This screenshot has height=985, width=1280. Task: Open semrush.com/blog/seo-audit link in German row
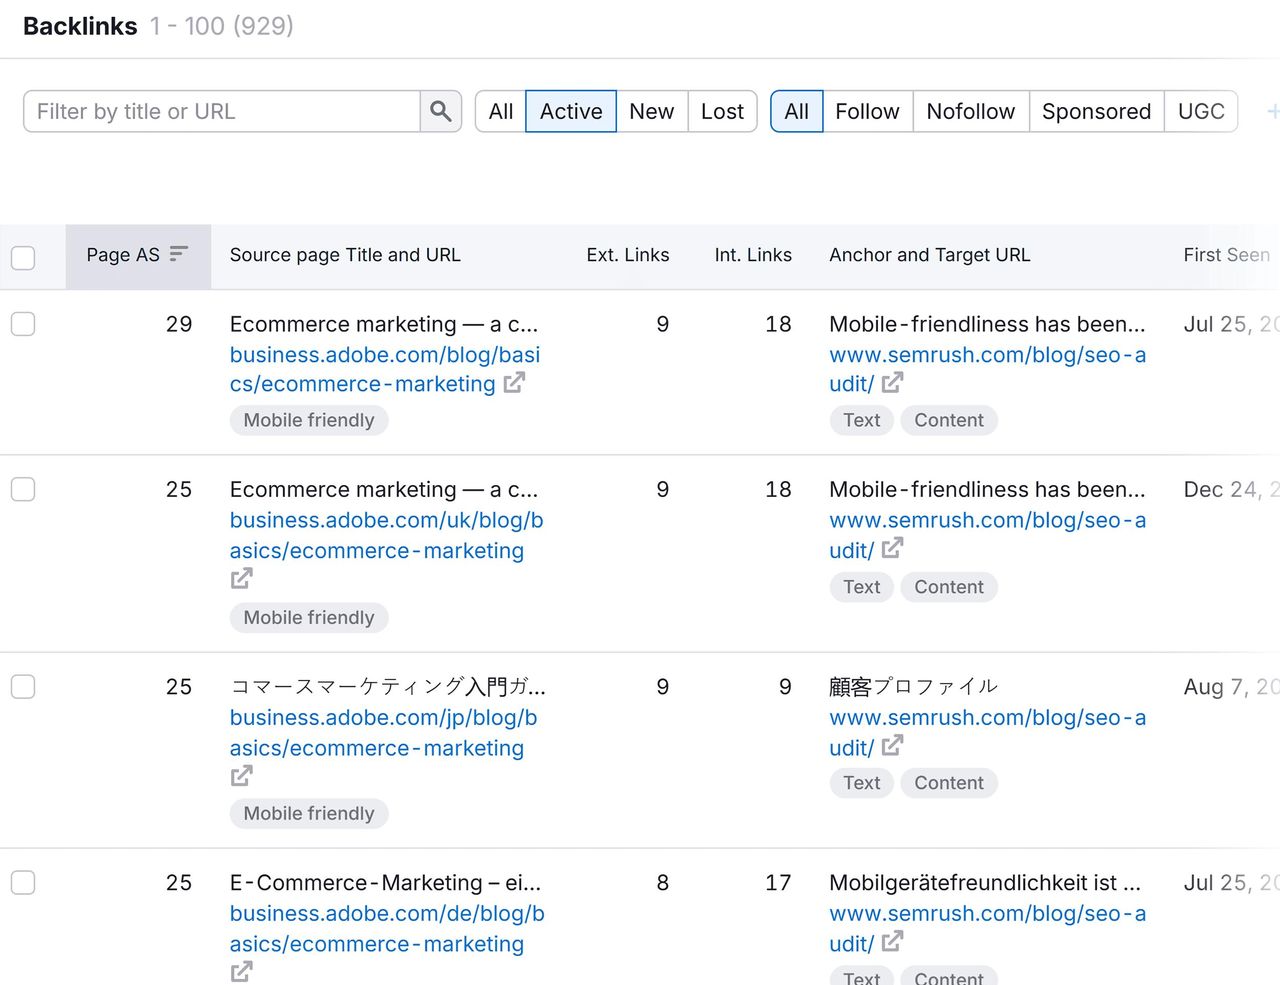(x=988, y=928)
